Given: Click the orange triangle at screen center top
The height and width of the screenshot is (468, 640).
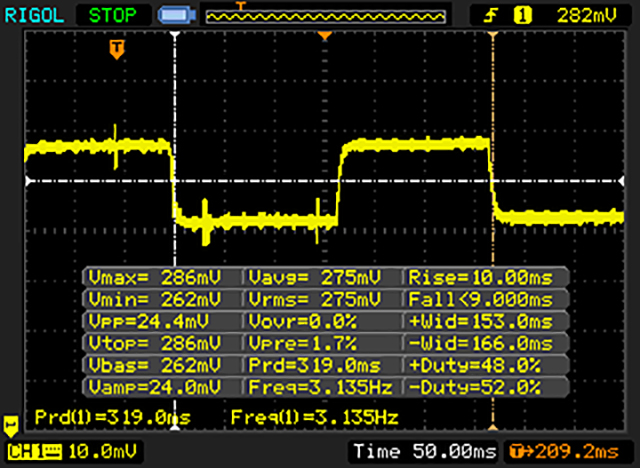Looking at the screenshot, I should point(324,36).
